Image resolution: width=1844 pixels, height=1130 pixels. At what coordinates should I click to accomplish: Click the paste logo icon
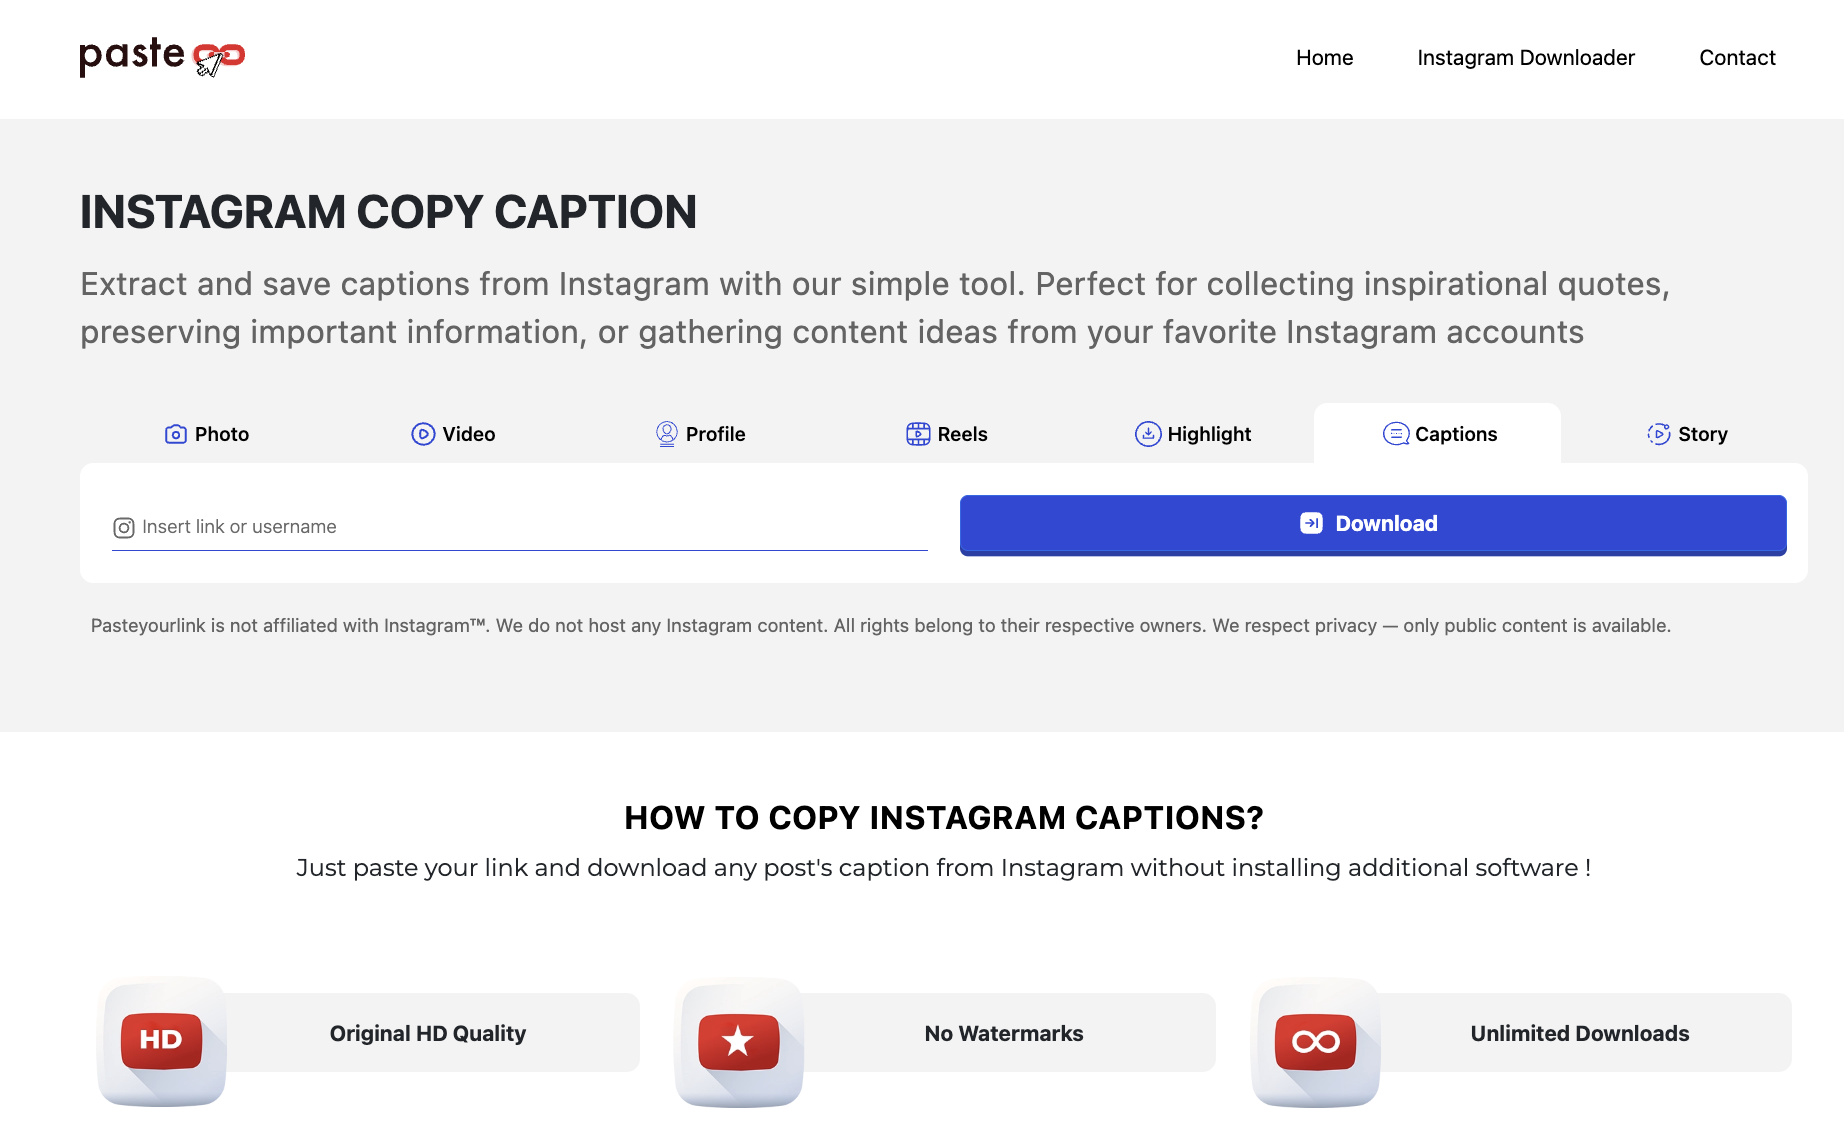pos(162,58)
